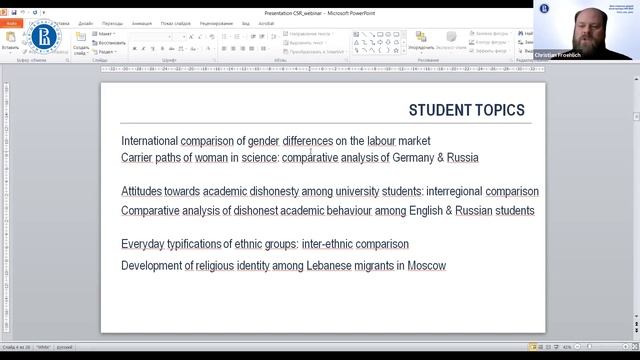Click the Arrange (Упорядочить) icon
This screenshot has height=360, width=640.
point(421,37)
